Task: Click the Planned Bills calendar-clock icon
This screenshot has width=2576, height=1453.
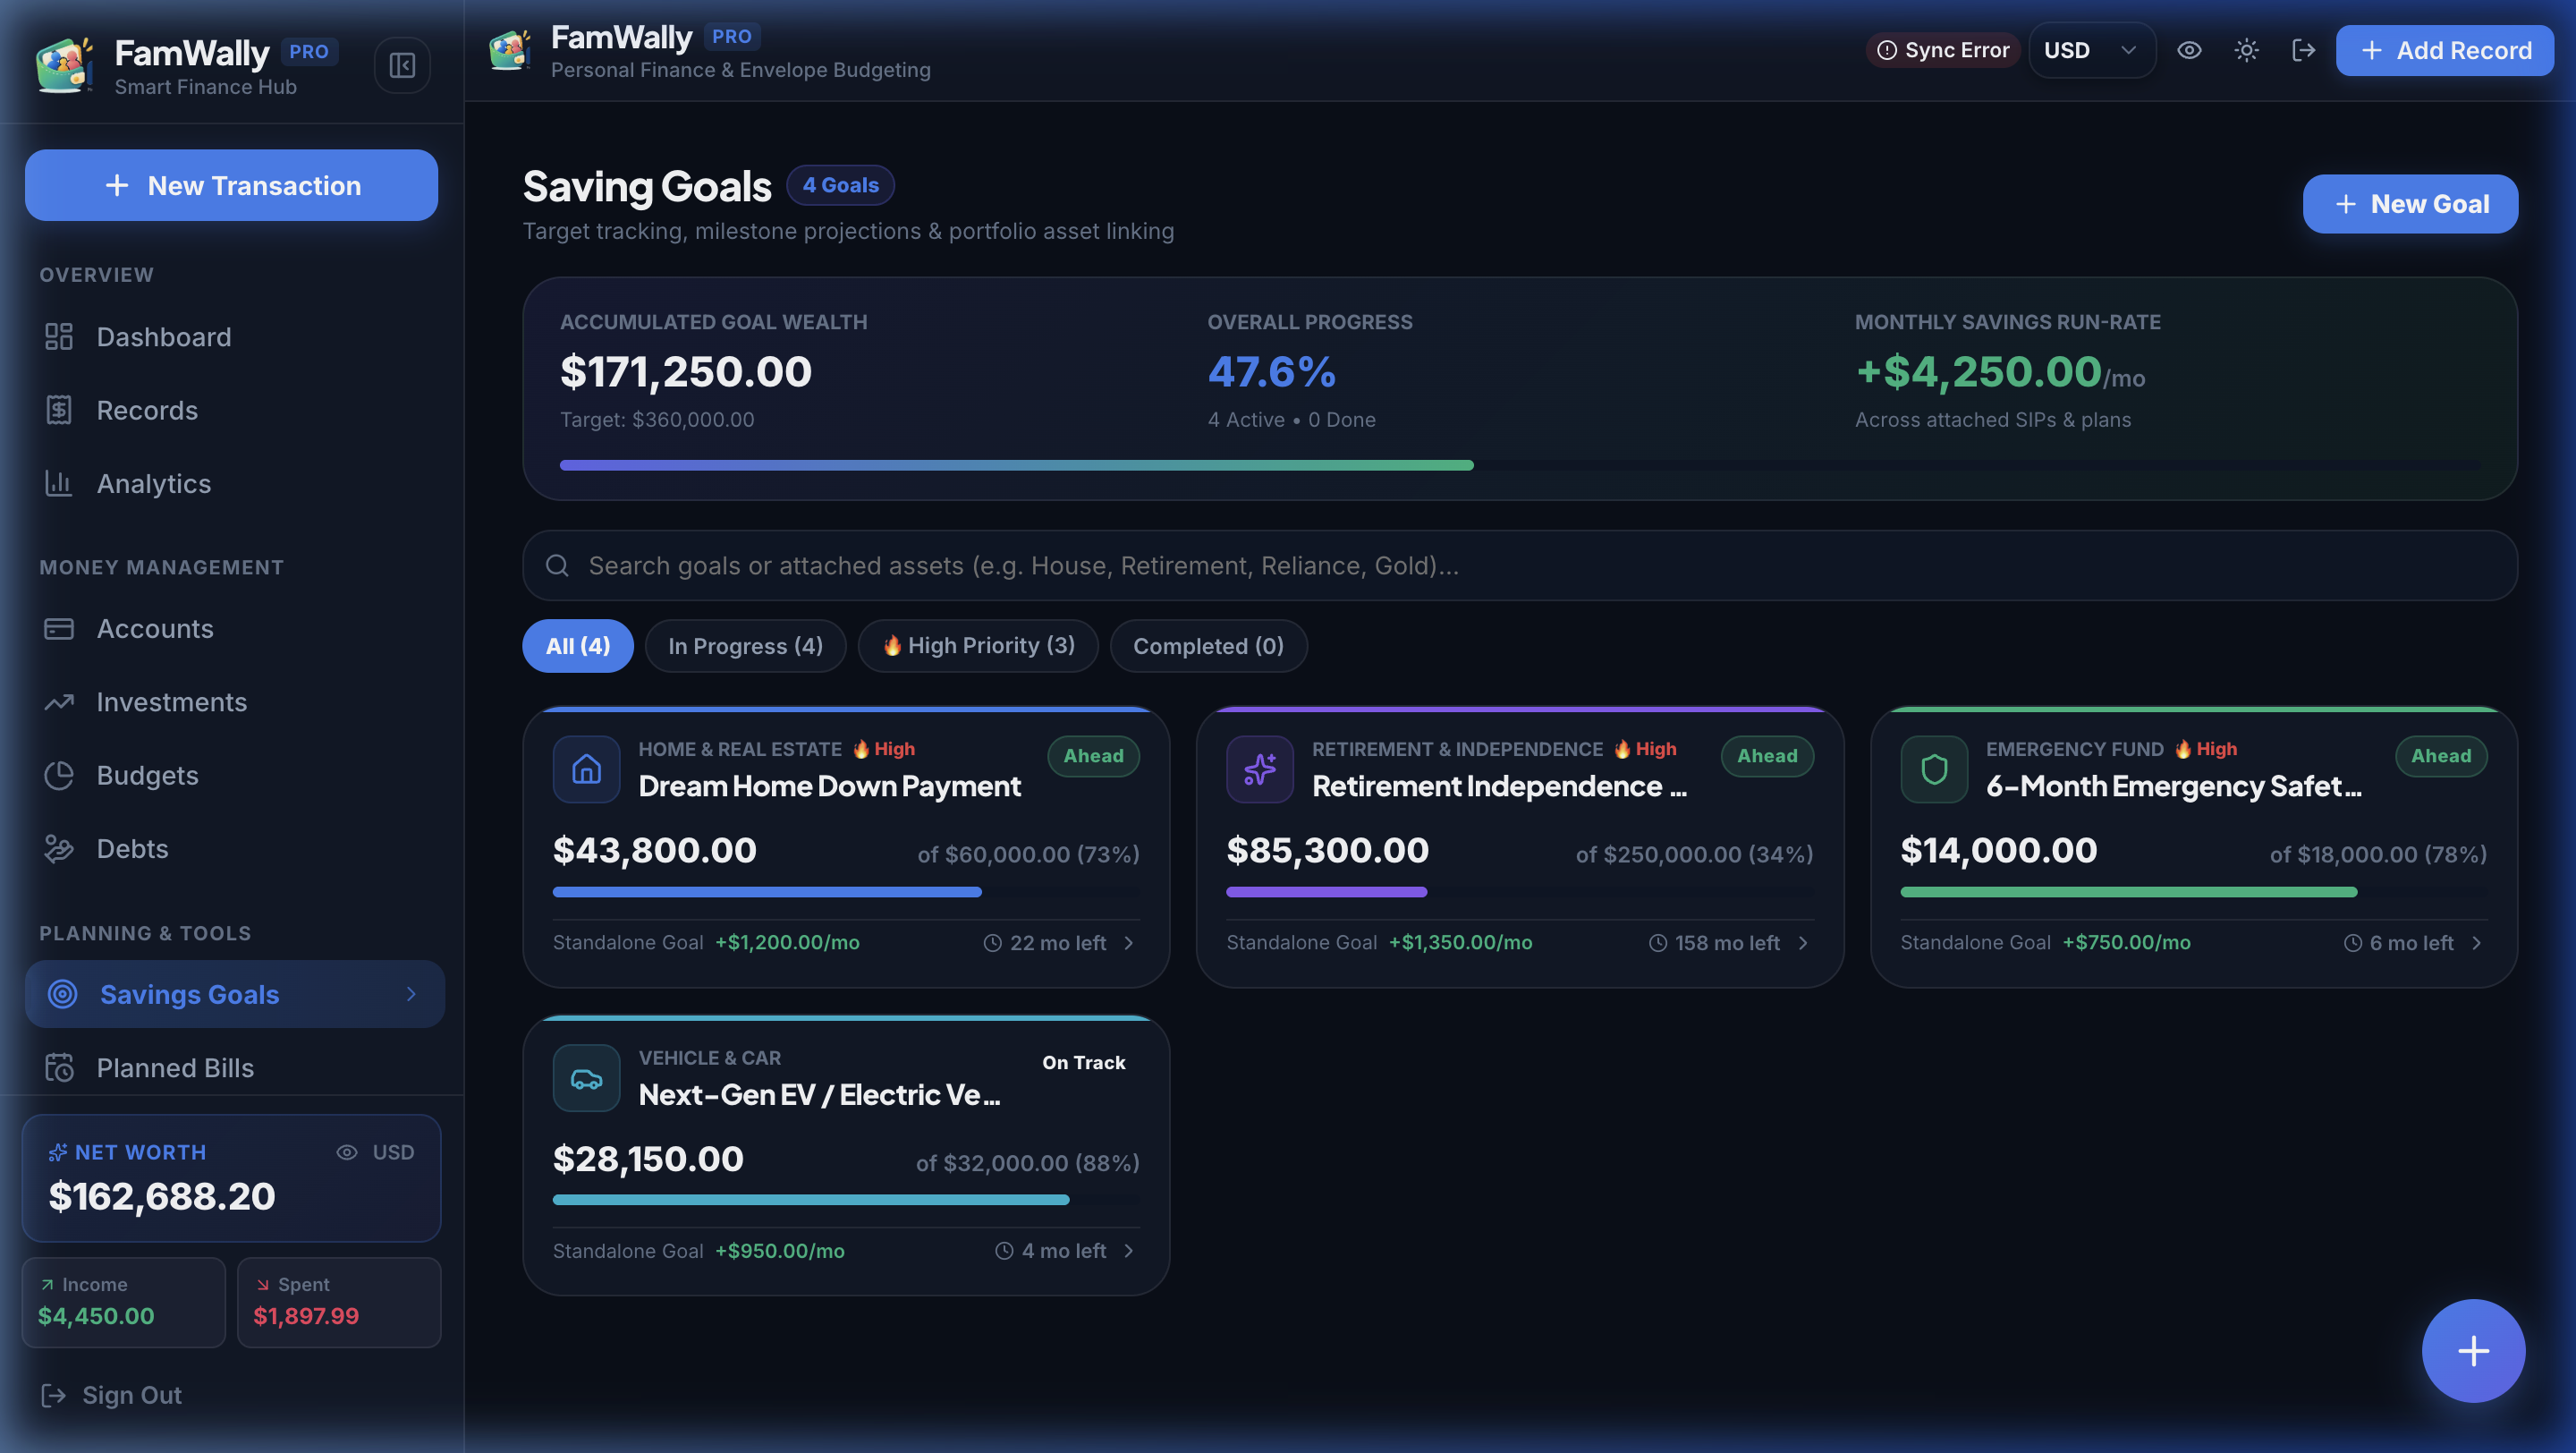Action: point(59,1068)
